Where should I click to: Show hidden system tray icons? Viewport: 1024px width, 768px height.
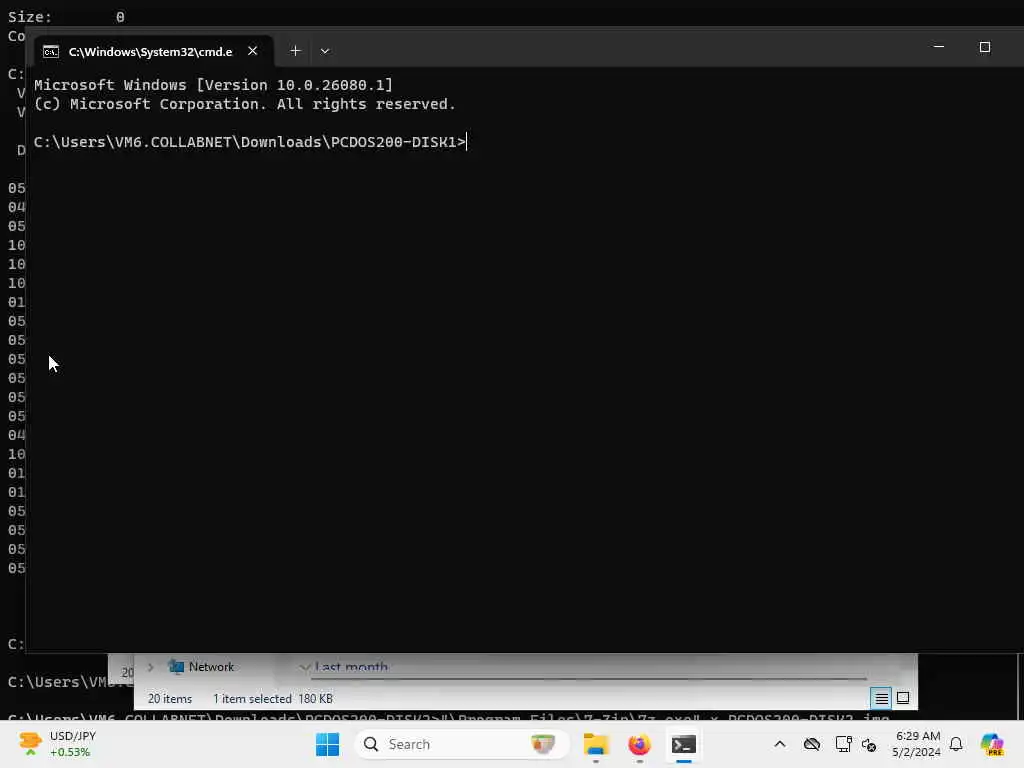(x=780, y=744)
